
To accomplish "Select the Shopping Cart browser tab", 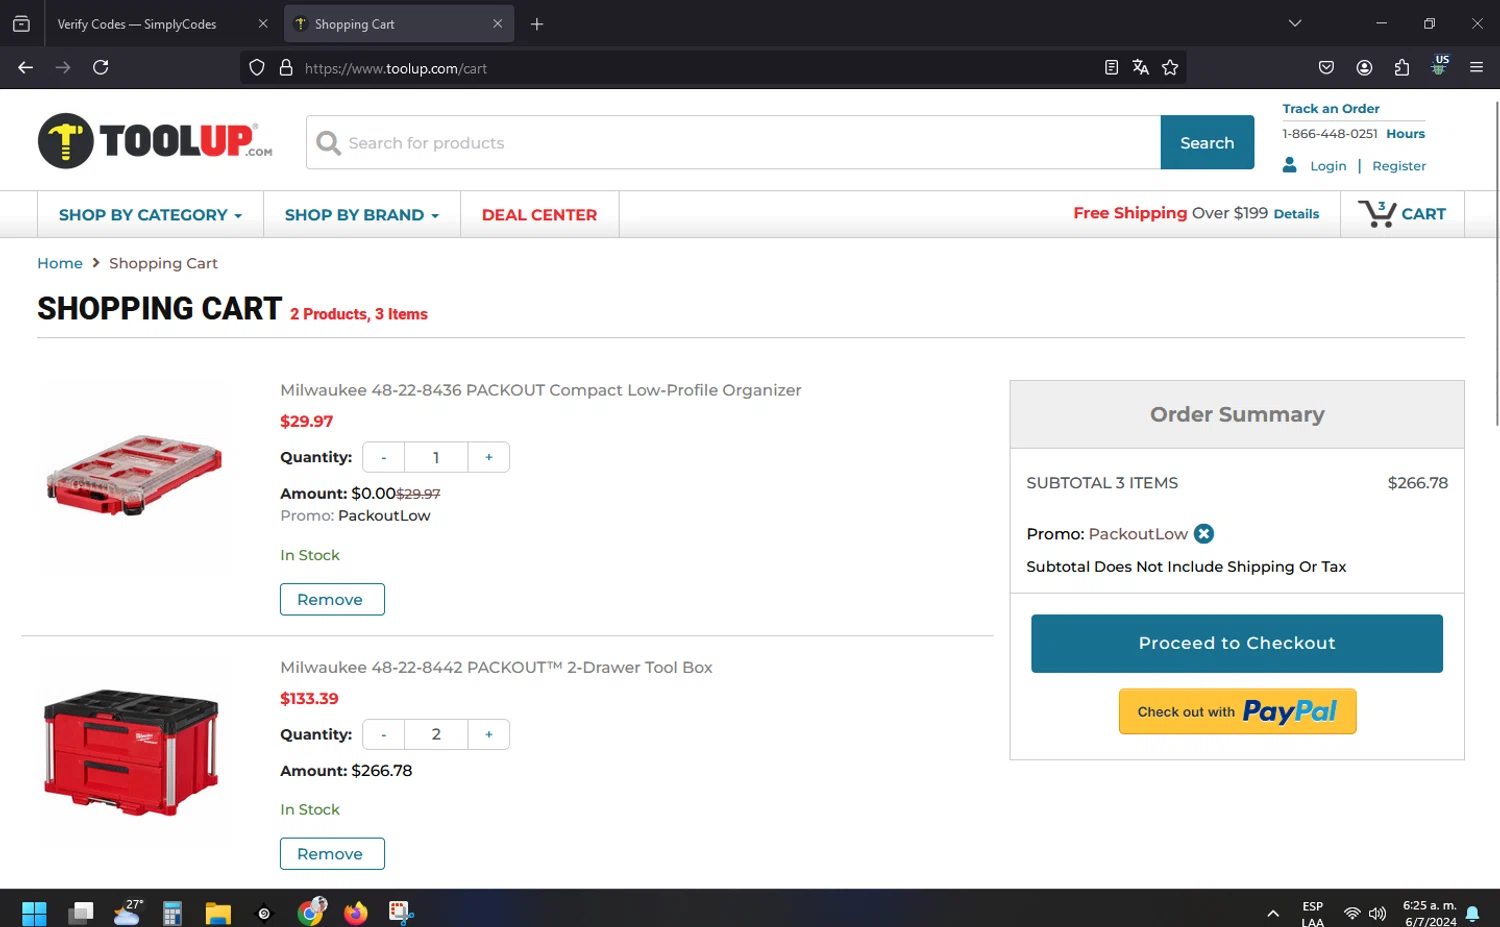I will (x=399, y=24).
